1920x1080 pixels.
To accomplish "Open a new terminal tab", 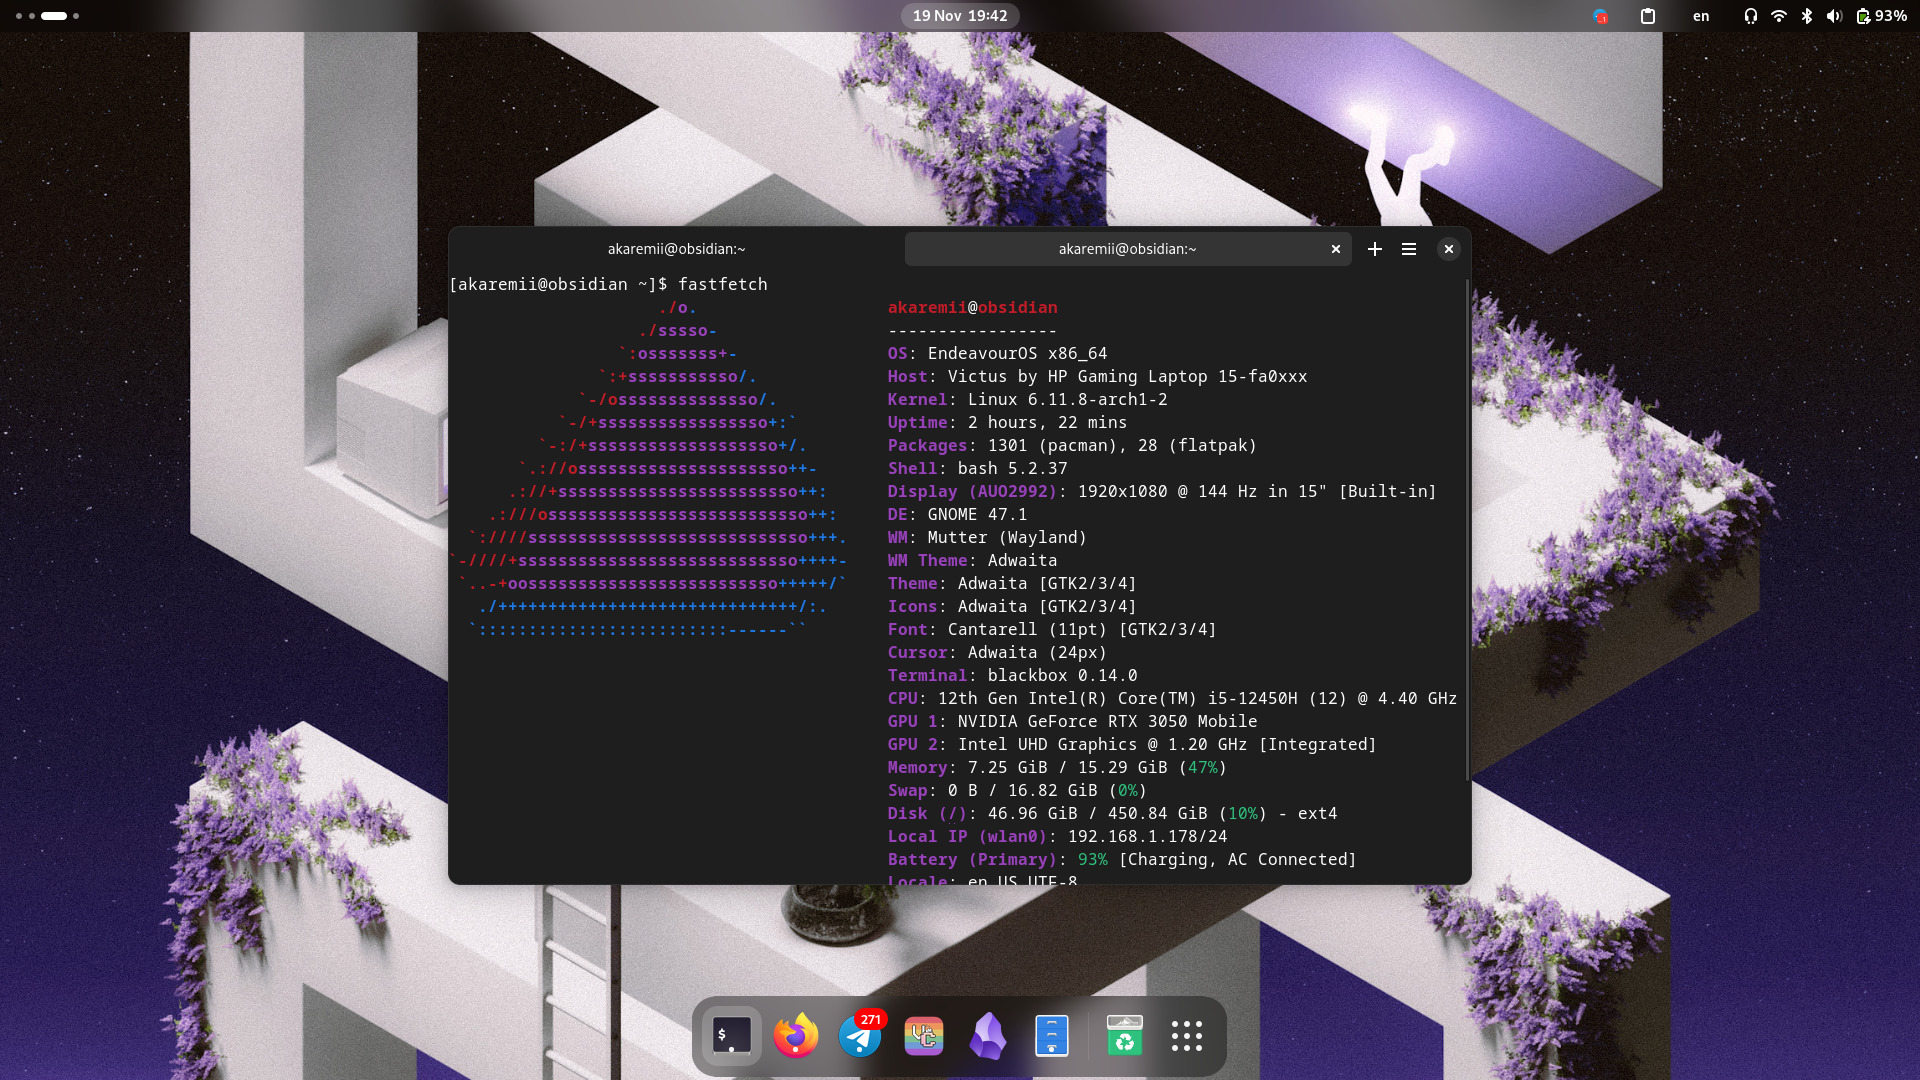I will 1375,249.
